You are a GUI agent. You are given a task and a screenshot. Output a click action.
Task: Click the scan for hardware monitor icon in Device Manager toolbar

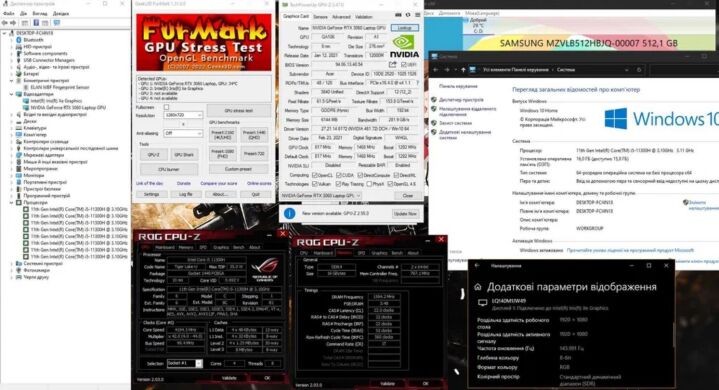coord(56,23)
